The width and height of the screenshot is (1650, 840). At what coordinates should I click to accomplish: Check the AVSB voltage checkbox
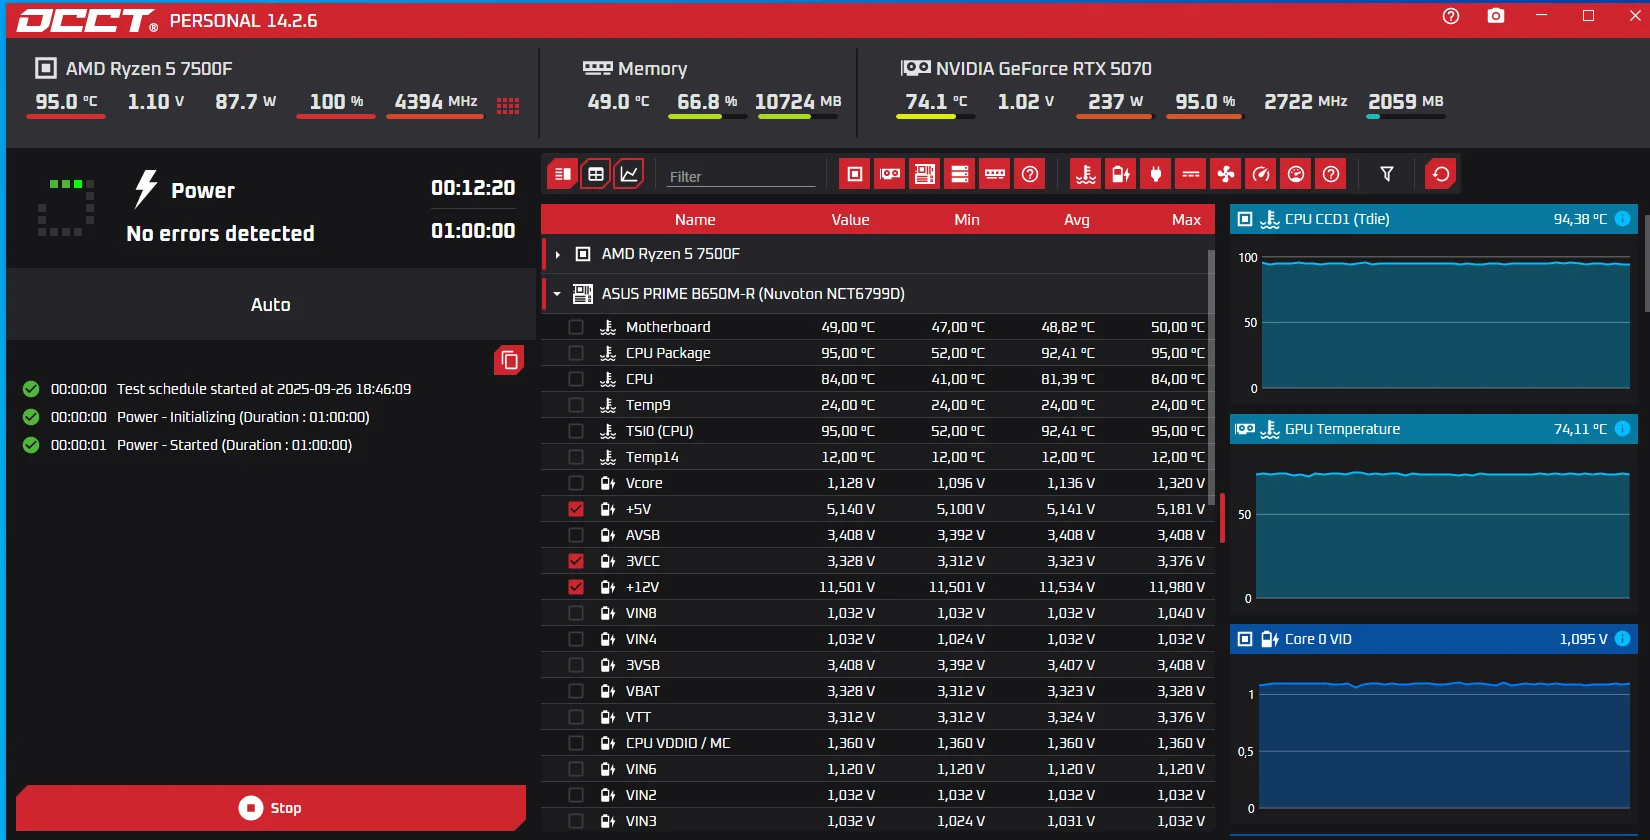pos(576,535)
